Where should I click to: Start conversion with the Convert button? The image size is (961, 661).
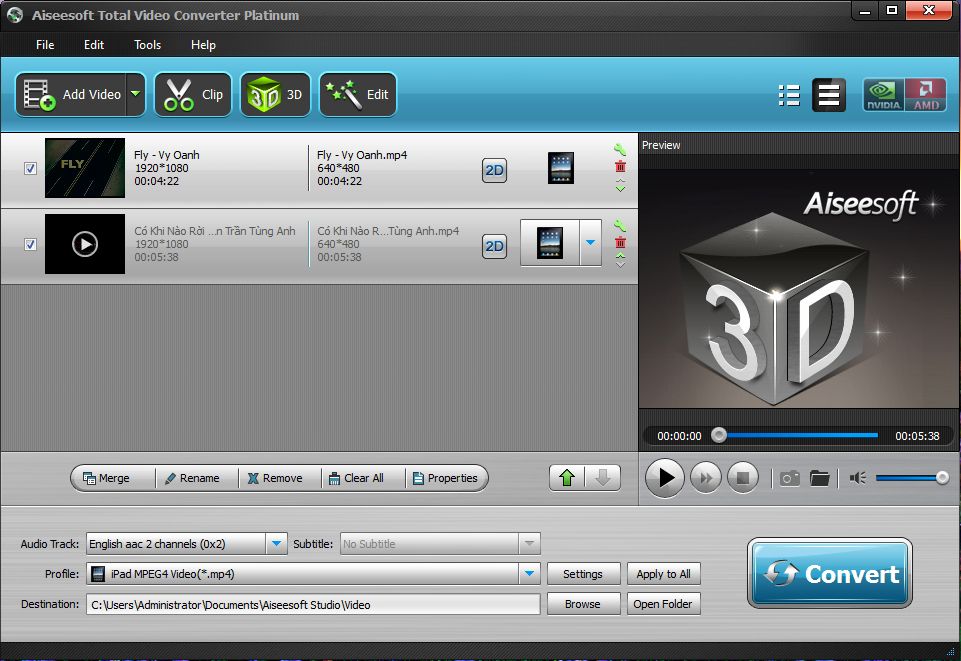point(830,573)
